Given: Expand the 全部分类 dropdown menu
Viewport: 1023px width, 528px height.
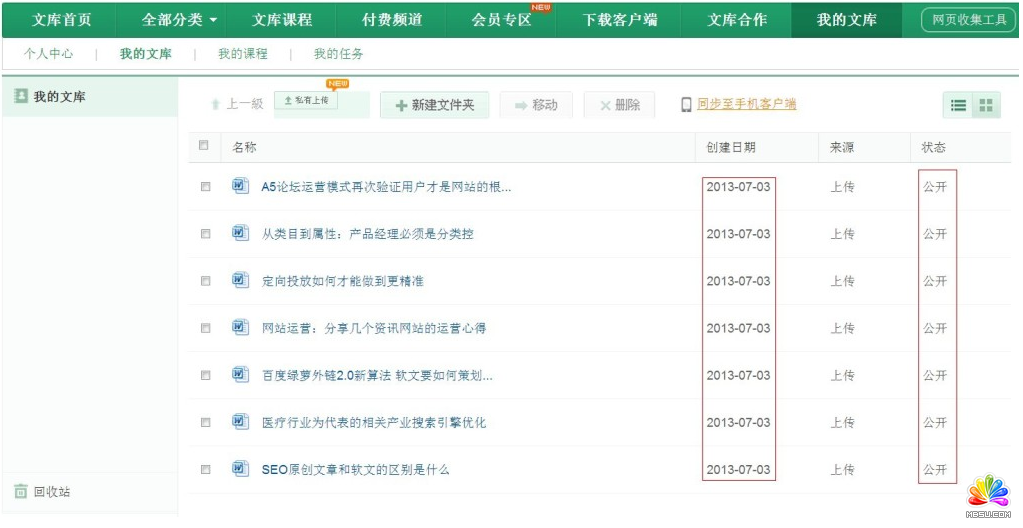Looking at the screenshot, I should [x=180, y=20].
